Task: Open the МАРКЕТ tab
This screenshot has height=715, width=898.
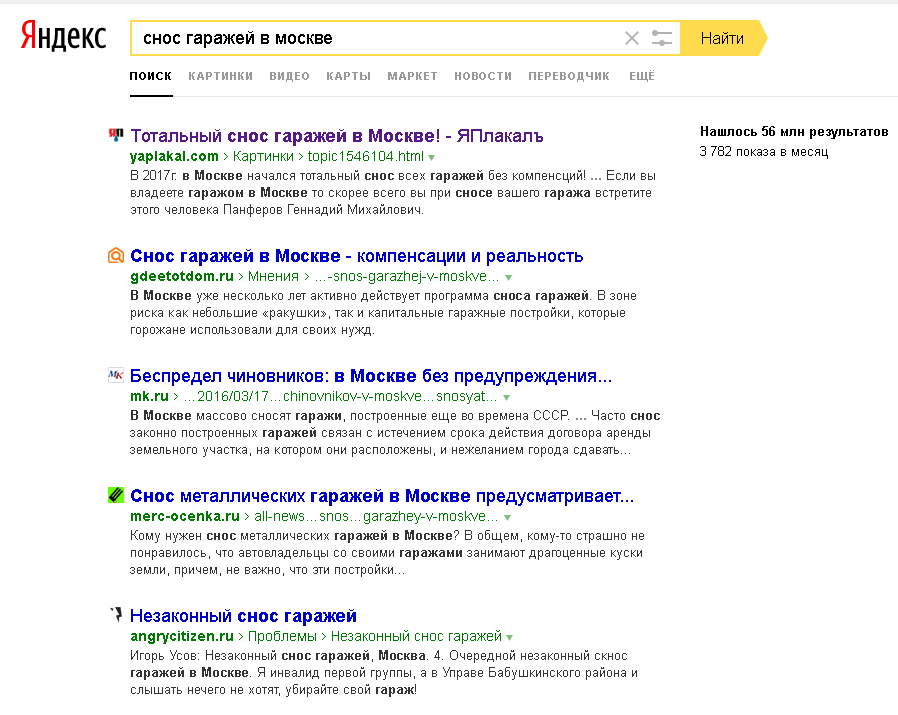Action: (x=412, y=76)
